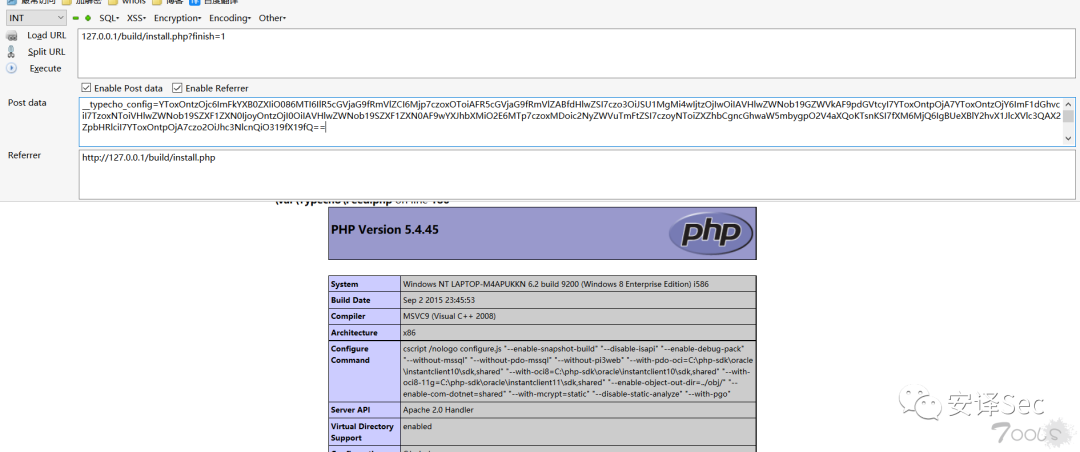Click inside the Referrer text field
1080x452 pixels.
tap(578, 174)
